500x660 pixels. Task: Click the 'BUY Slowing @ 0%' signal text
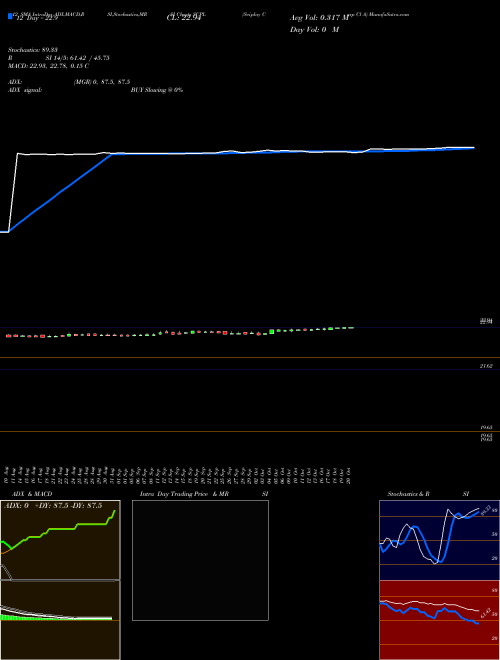point(157,90)
